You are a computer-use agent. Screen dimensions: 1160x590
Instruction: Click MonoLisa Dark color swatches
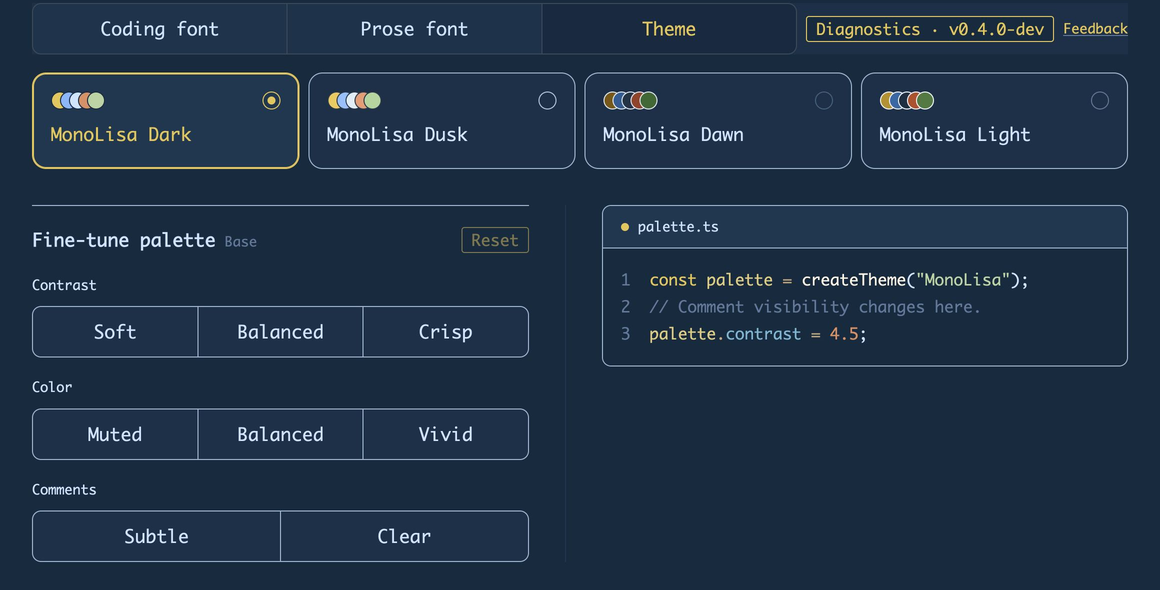78,101
